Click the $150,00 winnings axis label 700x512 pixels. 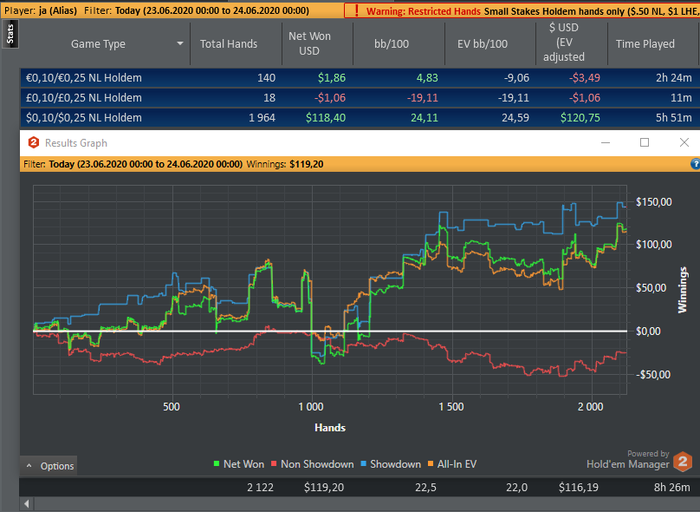[x=654, y=202]
